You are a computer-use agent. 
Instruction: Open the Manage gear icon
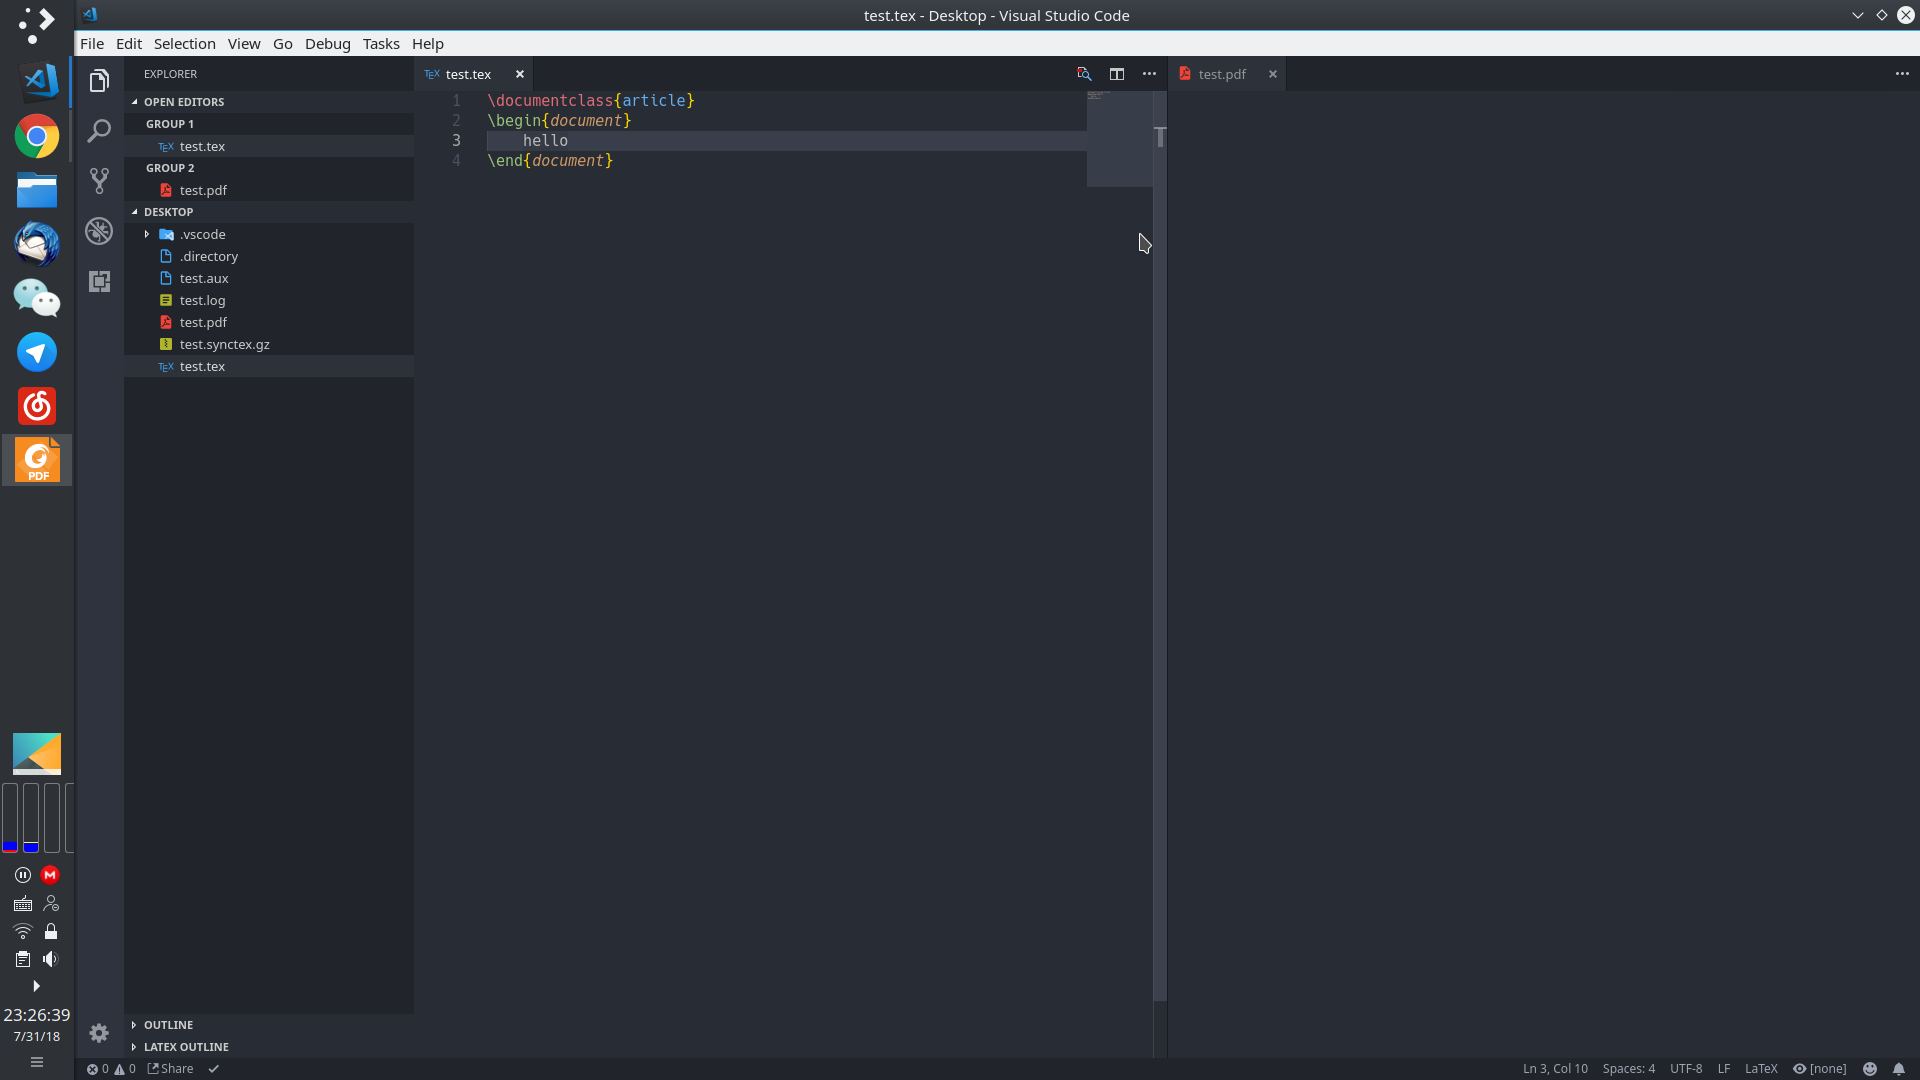pyautogui.click(x=99, y=1033)
